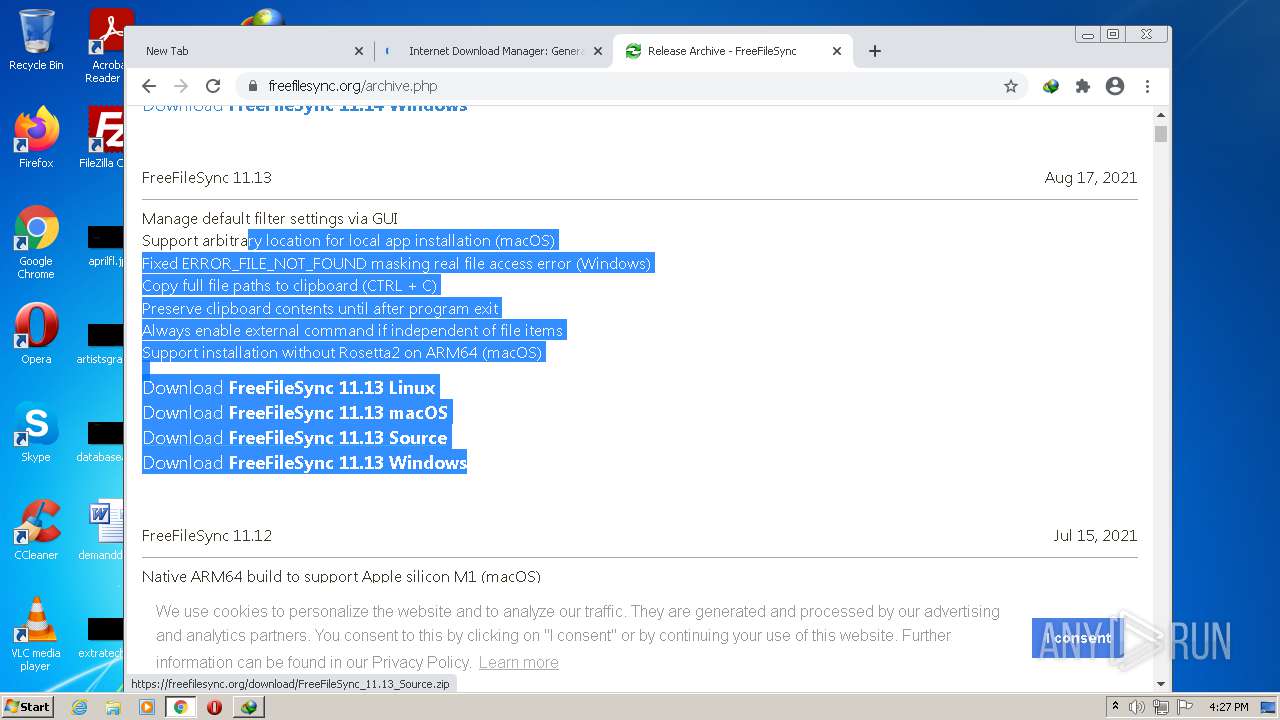This screenshot has height=720, width=1280.
Task: Click the Chrome taskbar button
Action: coord(180,707)
